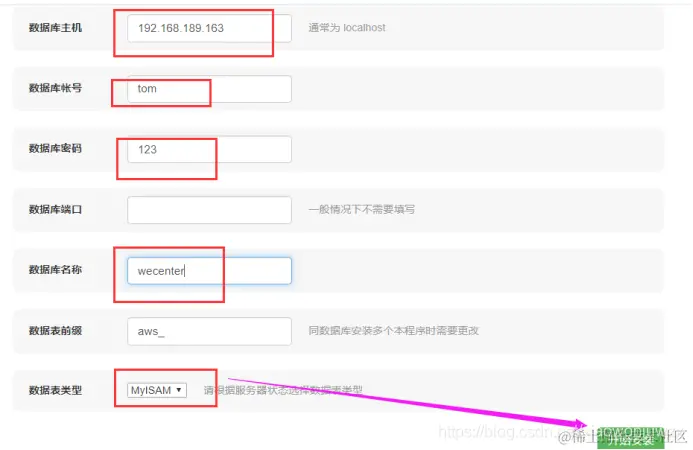The width and height of the screenshot is (693, 450).
Task: Click the hint 一般情况下不需要填写
Action: [x=362, y=210]
